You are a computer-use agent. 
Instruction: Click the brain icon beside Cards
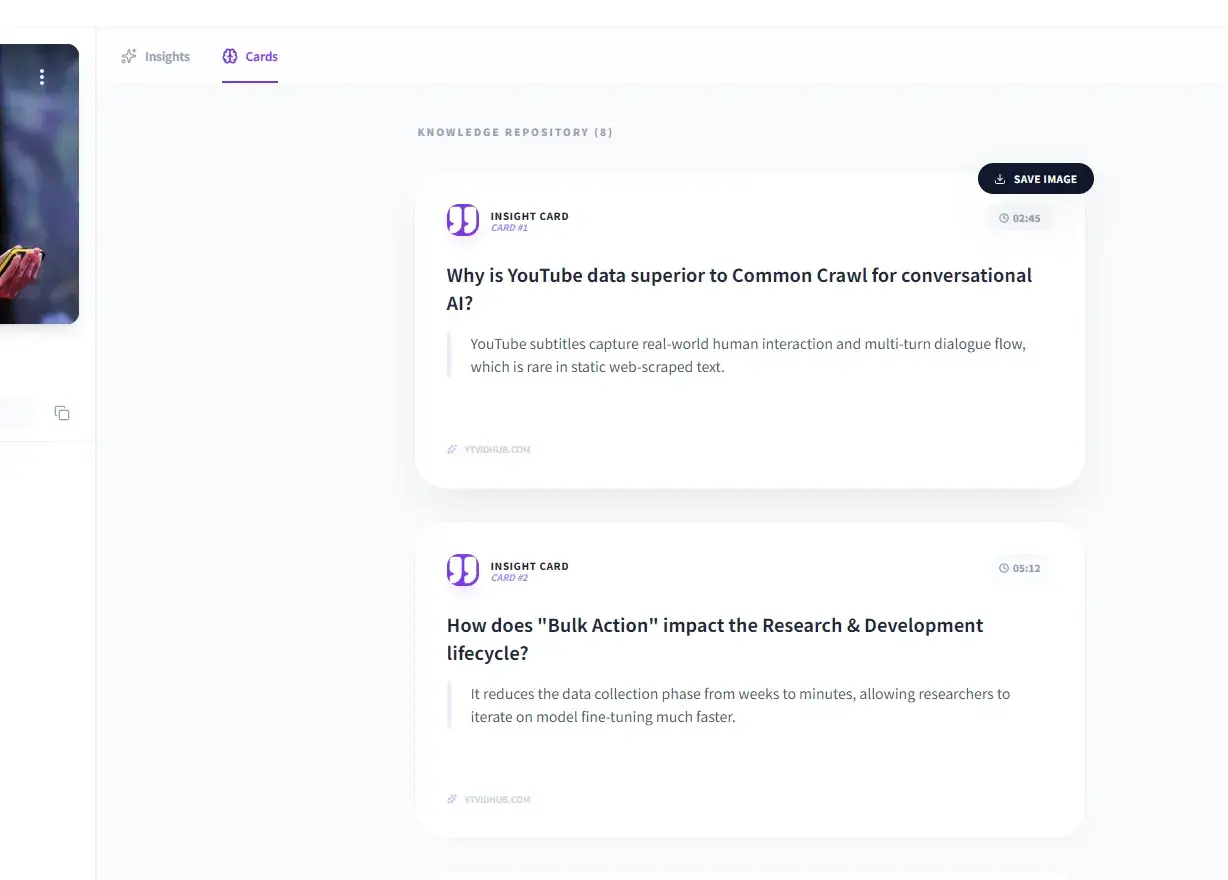click(x=230, y=57)
